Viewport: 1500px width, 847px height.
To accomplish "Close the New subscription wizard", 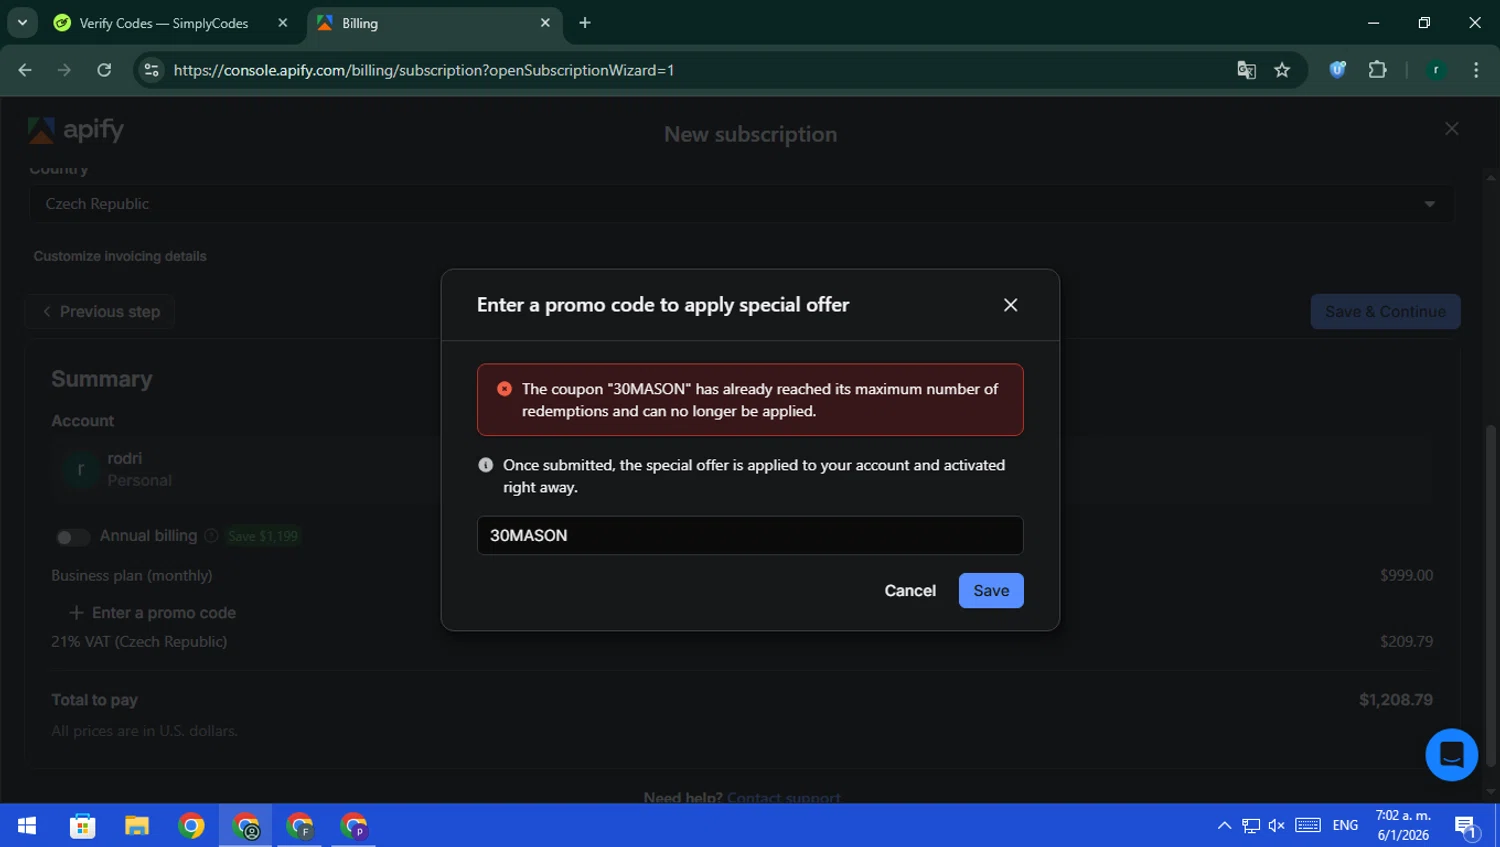I will point(1452,129).
